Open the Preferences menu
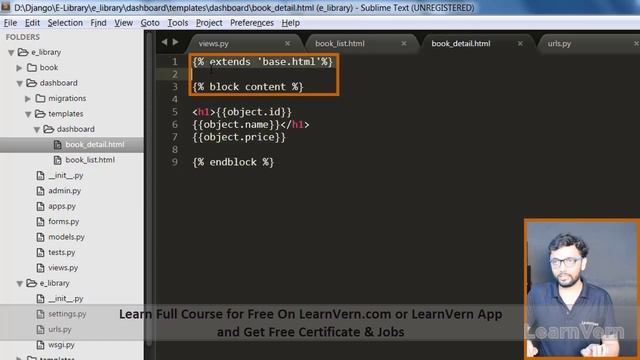This screenshot has height=360, width=640. click(251, 23)
